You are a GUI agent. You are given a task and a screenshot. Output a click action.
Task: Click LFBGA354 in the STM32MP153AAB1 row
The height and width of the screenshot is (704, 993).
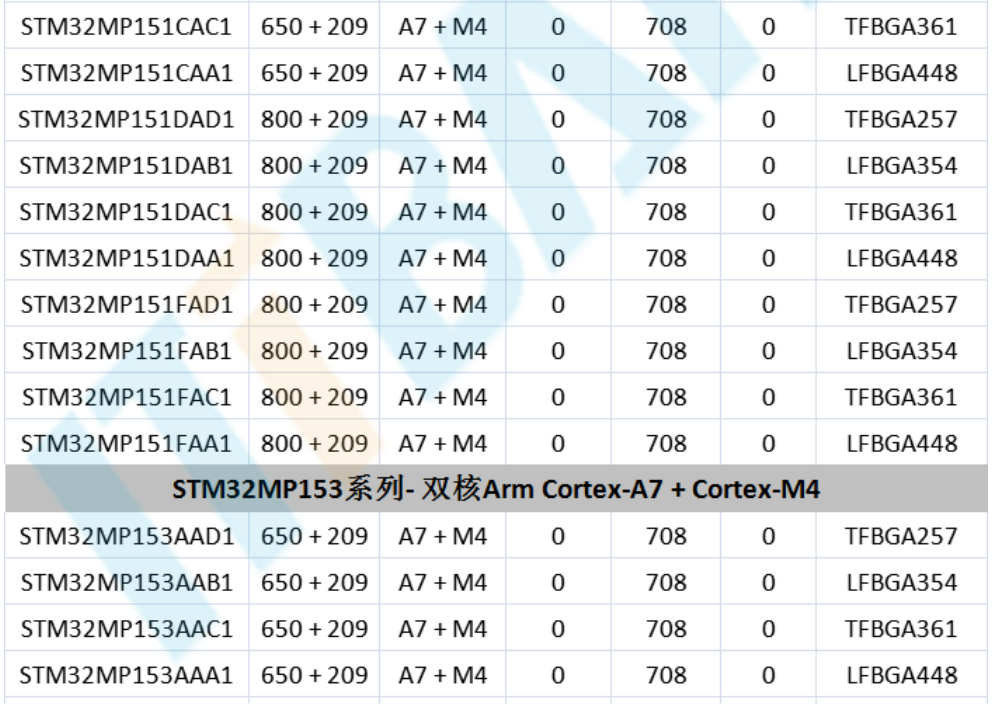pos(901,582)
